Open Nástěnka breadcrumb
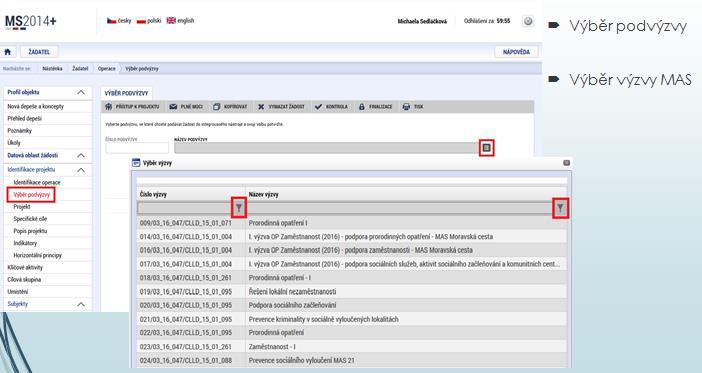Screen dimensions: 702x373 coord(52,69)
